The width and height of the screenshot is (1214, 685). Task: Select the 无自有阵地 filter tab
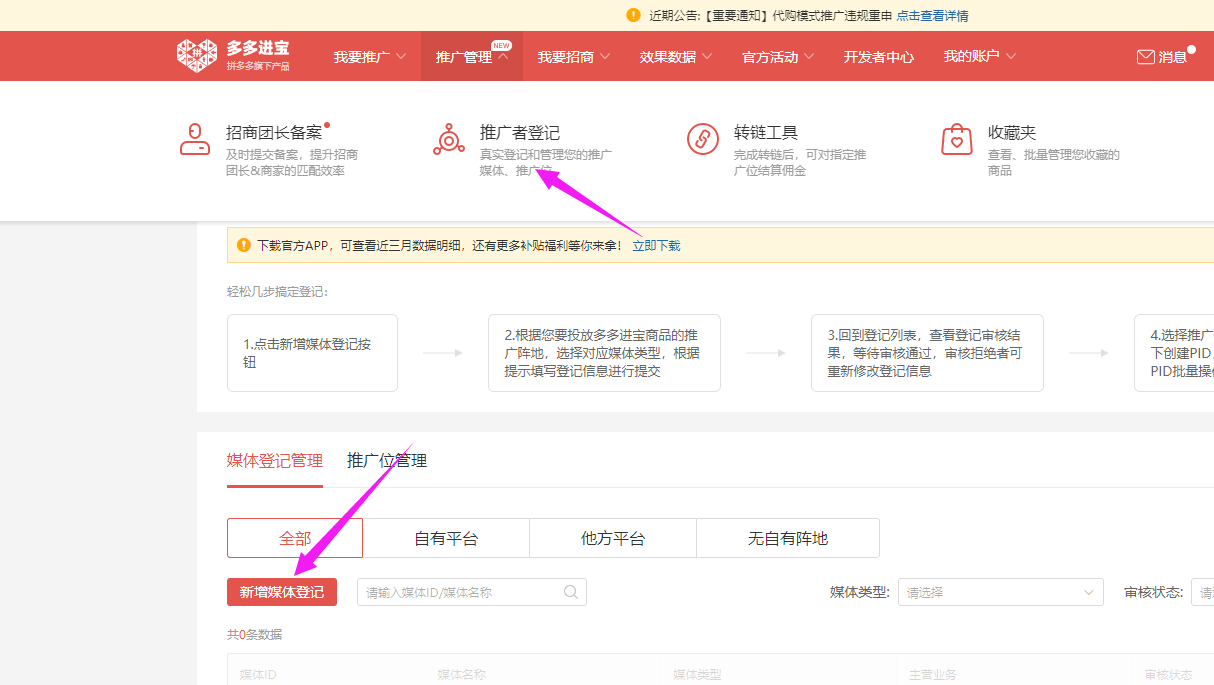(788, 538)
